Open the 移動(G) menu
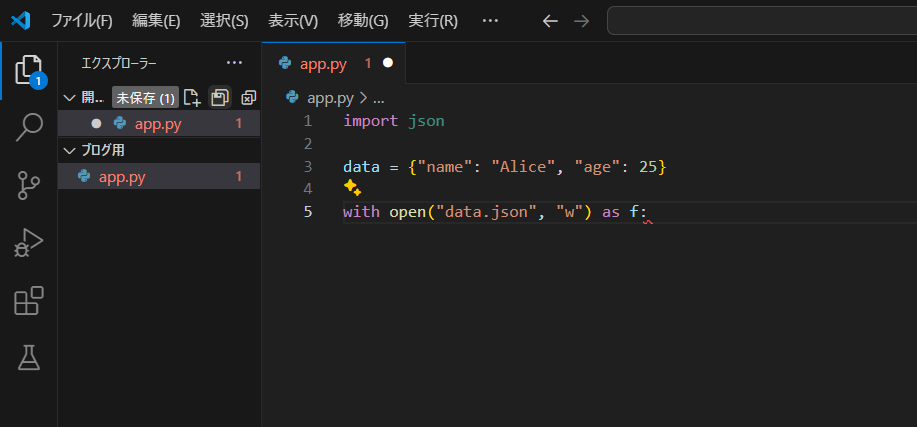Viewport: 917px width, 427px height. pyautogui.click(x=363, y=22)
